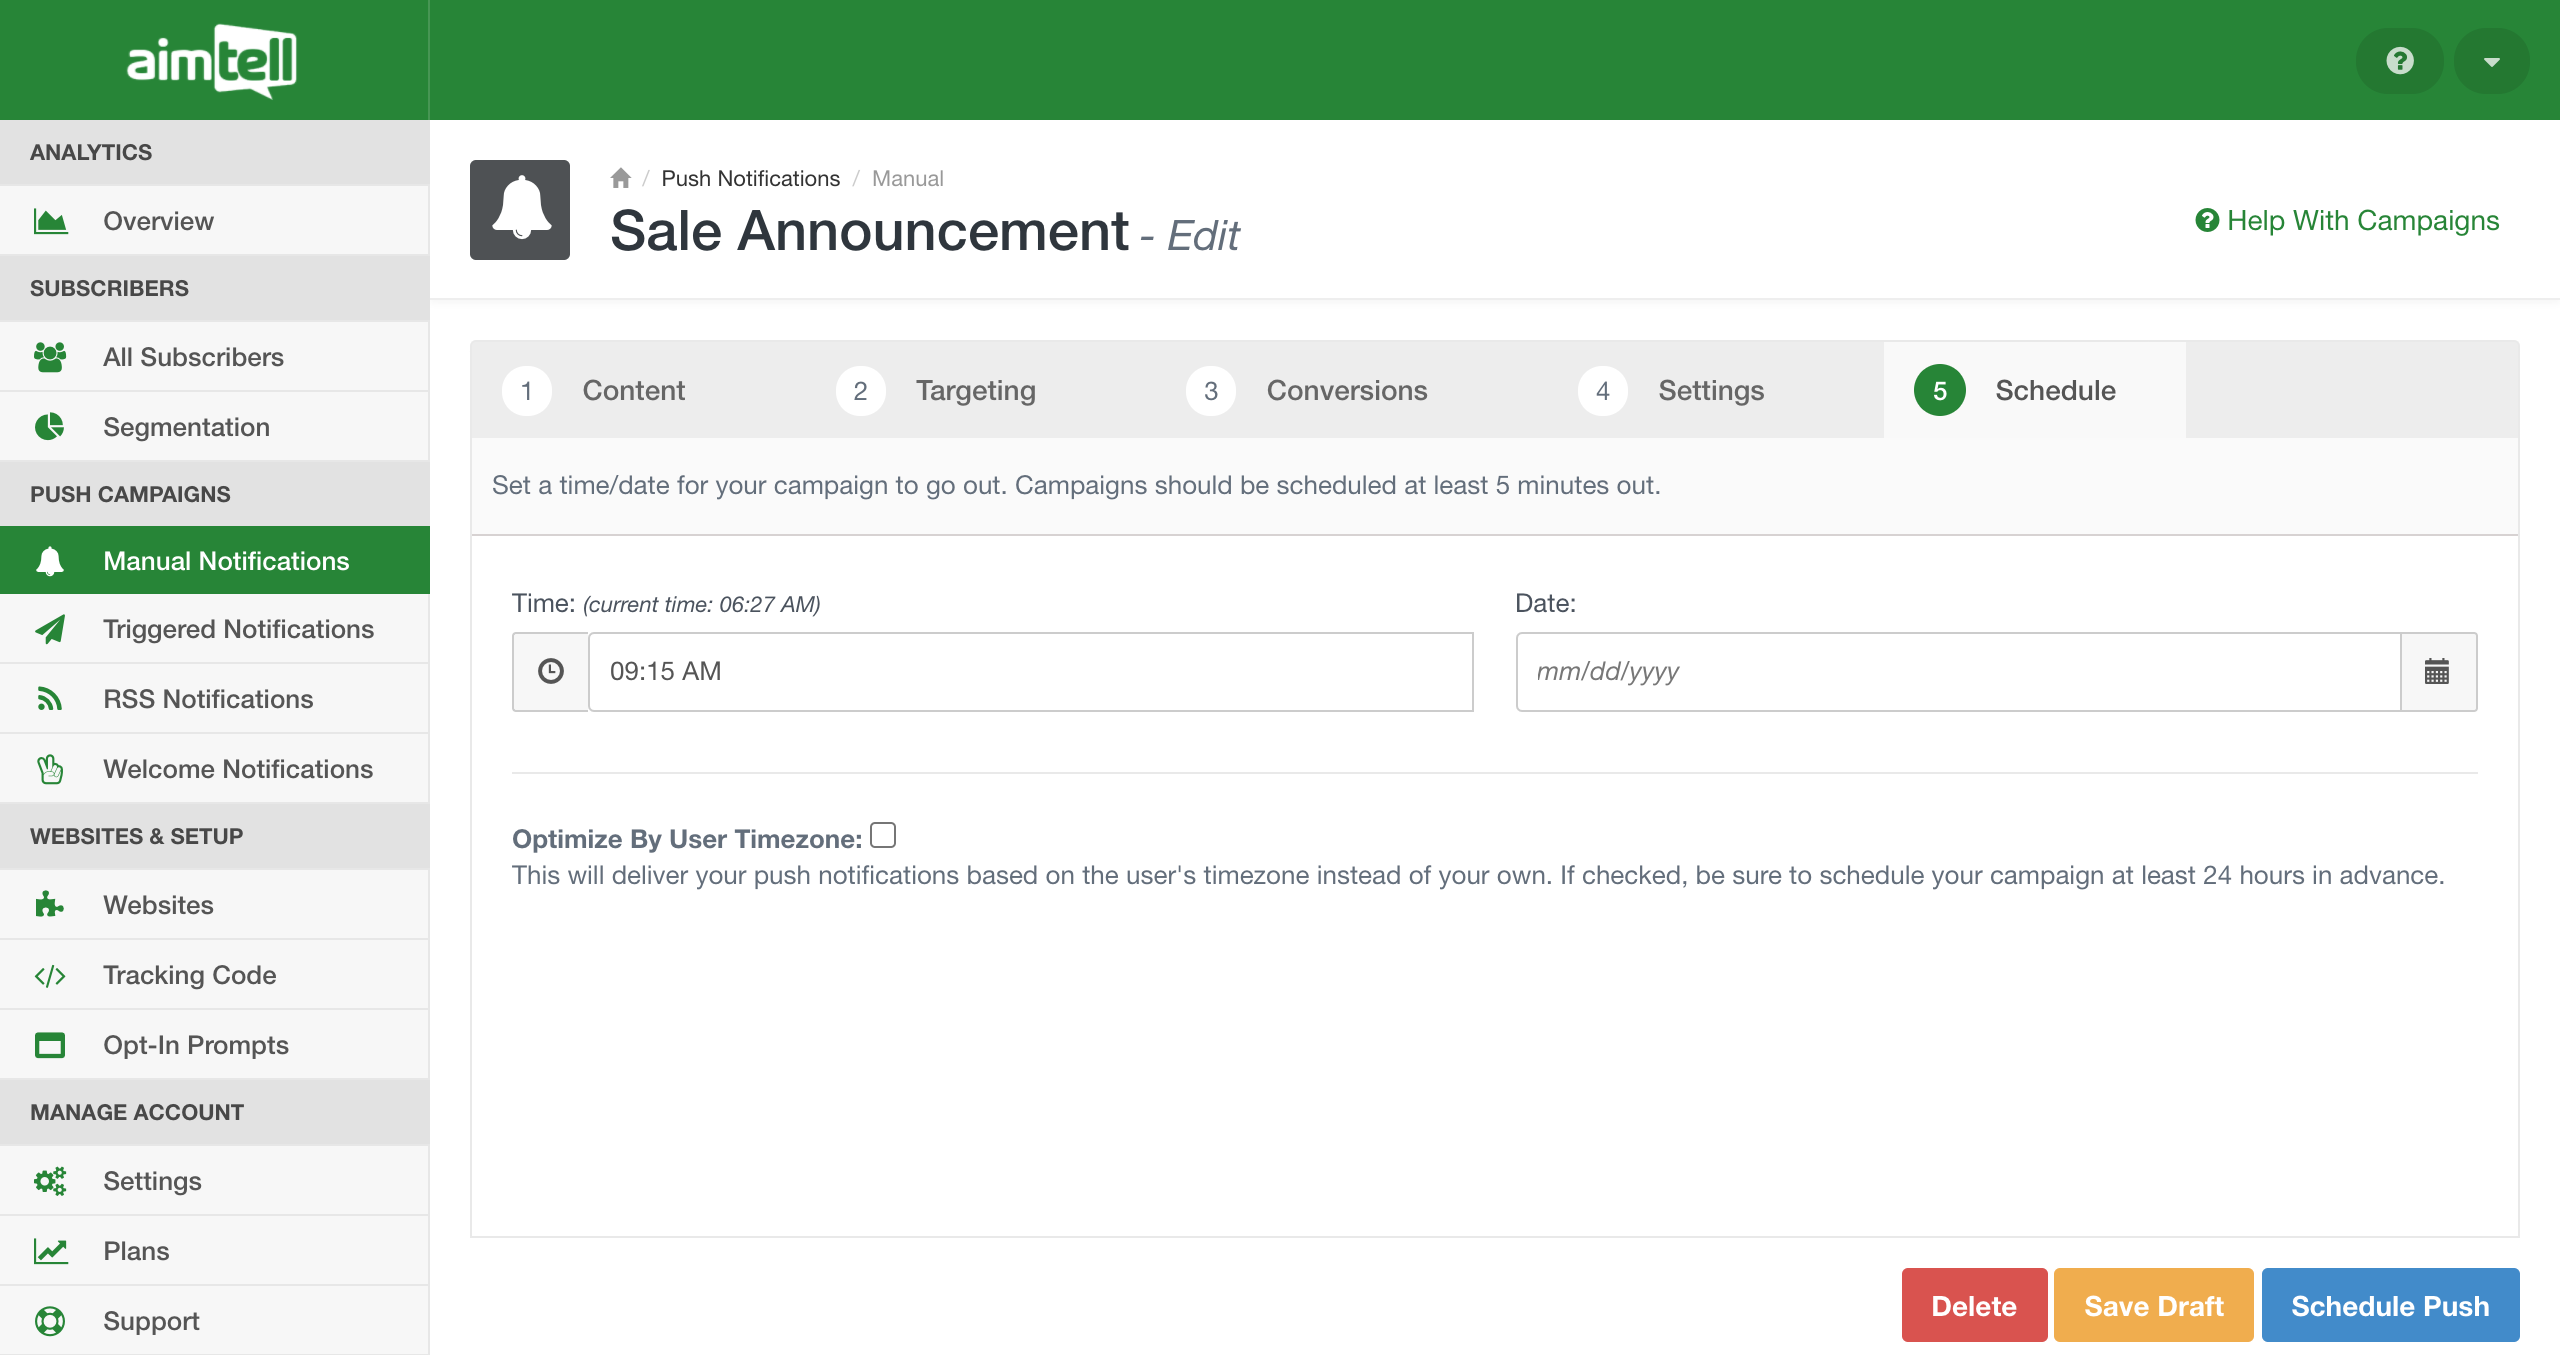2560x1355 pixels.
Task: Click the Schedule Push button
Action: pyautogui.click(x=2390, y=1306)
